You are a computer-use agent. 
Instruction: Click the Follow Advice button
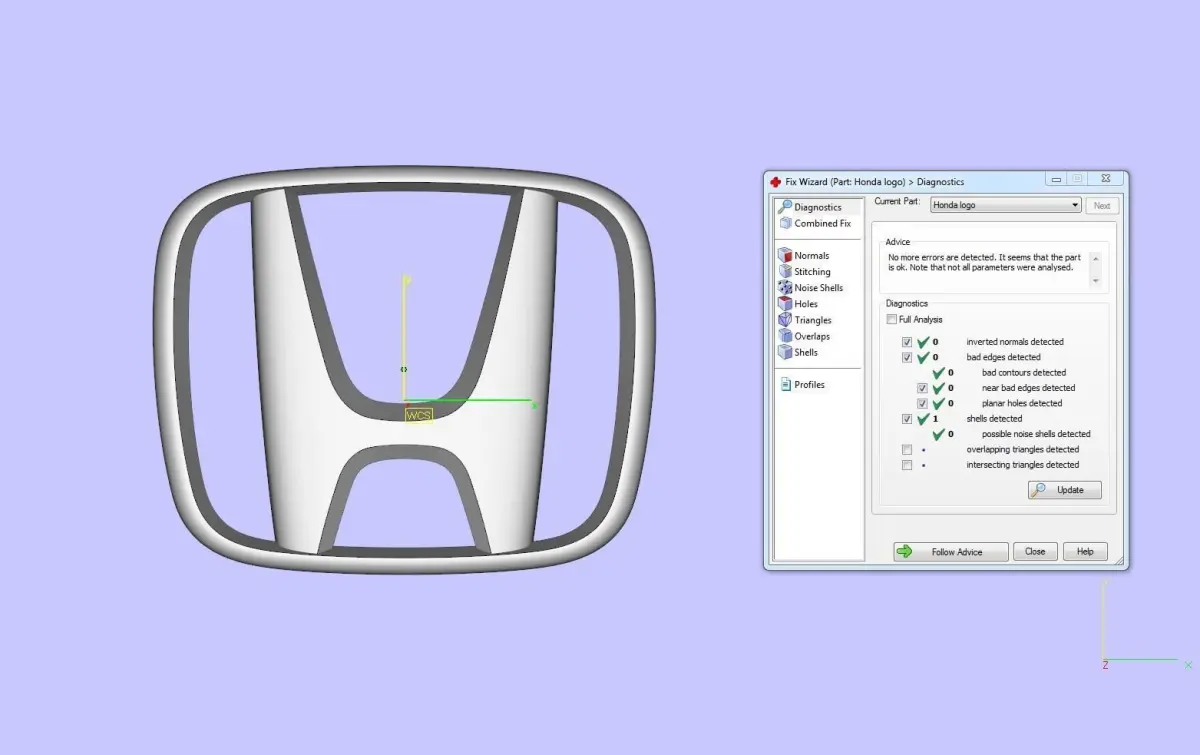[950, 551]
